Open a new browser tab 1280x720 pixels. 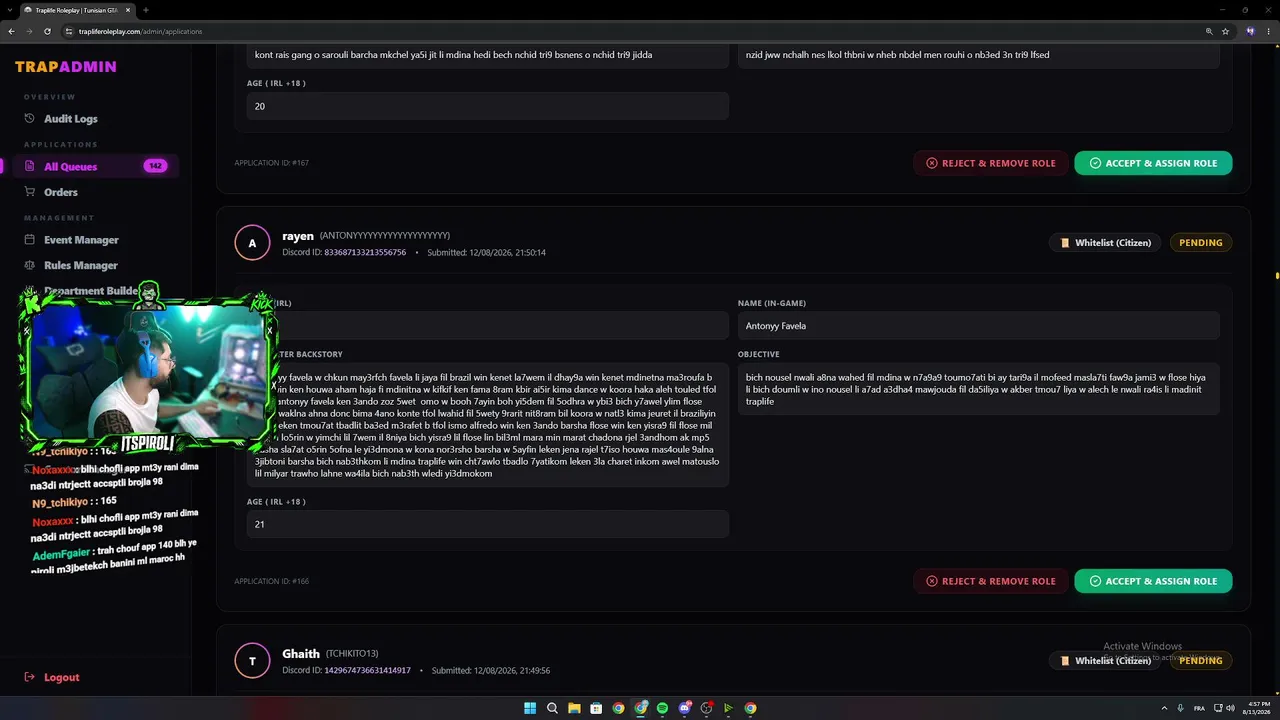point(146,10)
